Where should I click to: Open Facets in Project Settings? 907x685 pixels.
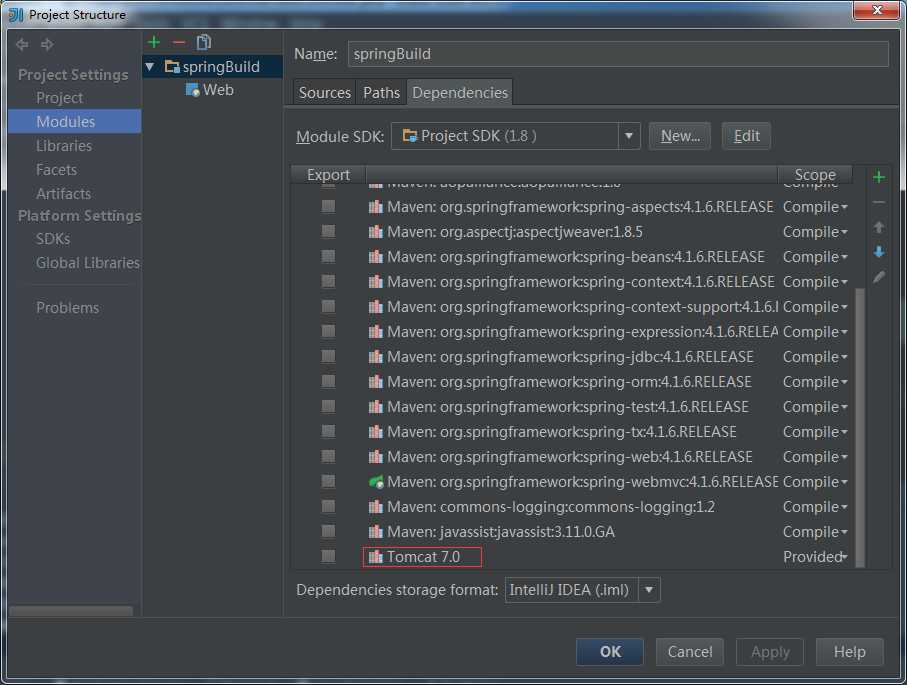tap(56, 170)
